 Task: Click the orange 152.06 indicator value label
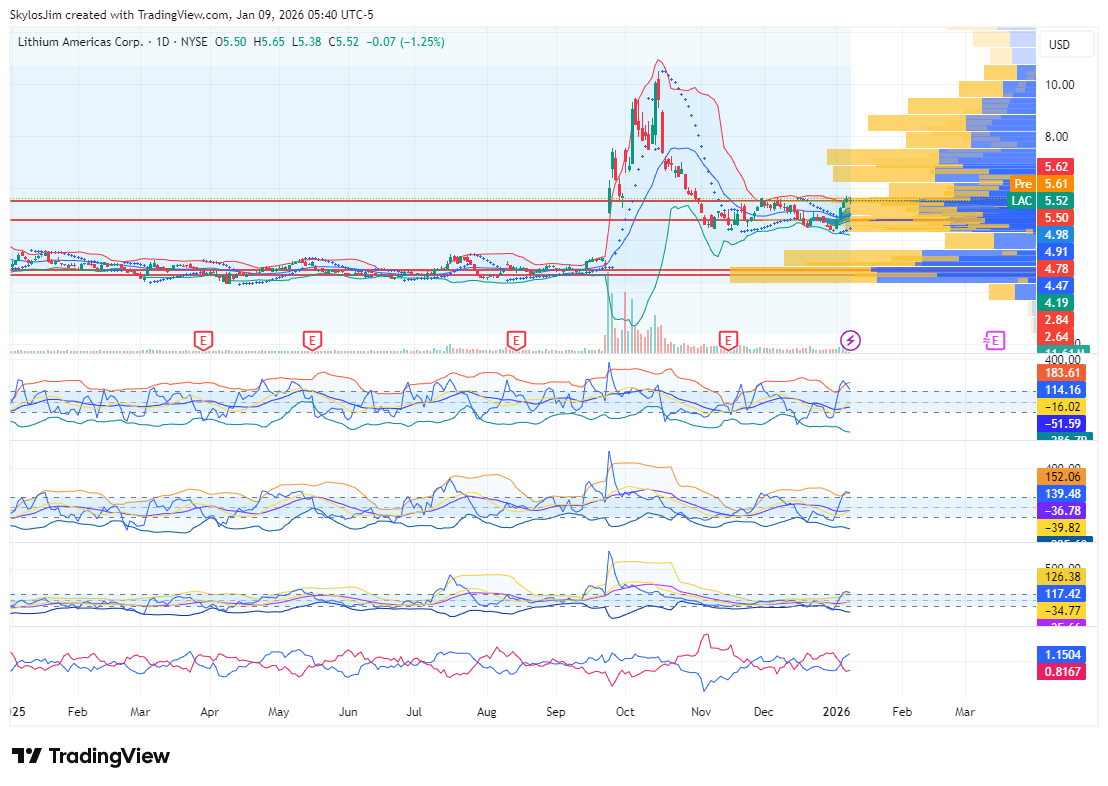[1063, 477]
